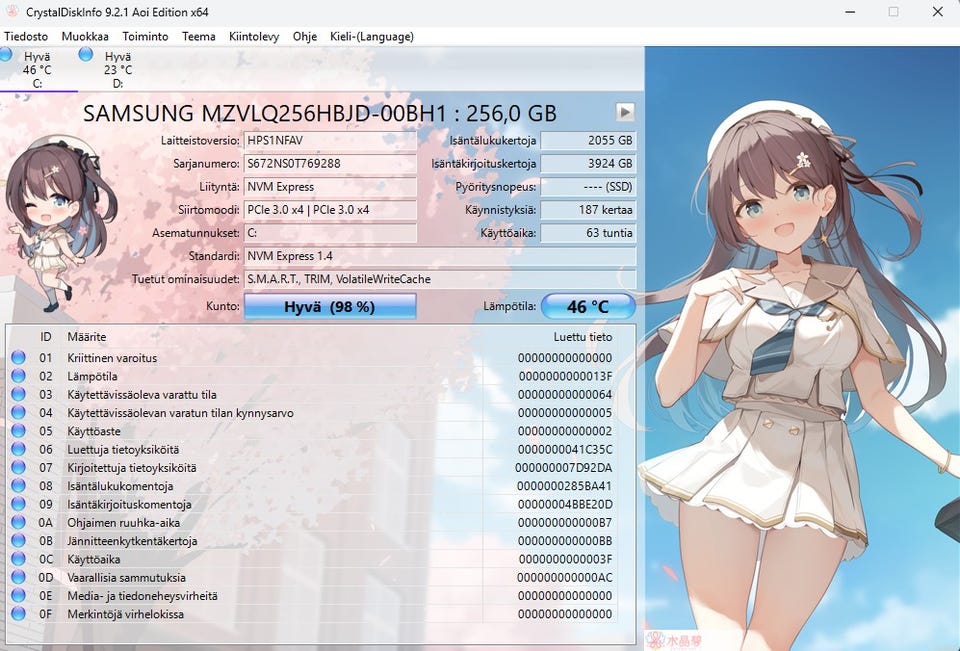Screen dimensions: 960x651
Task: Click the Tuetut ominaisuudet field
Action: (x=440, y=279)
